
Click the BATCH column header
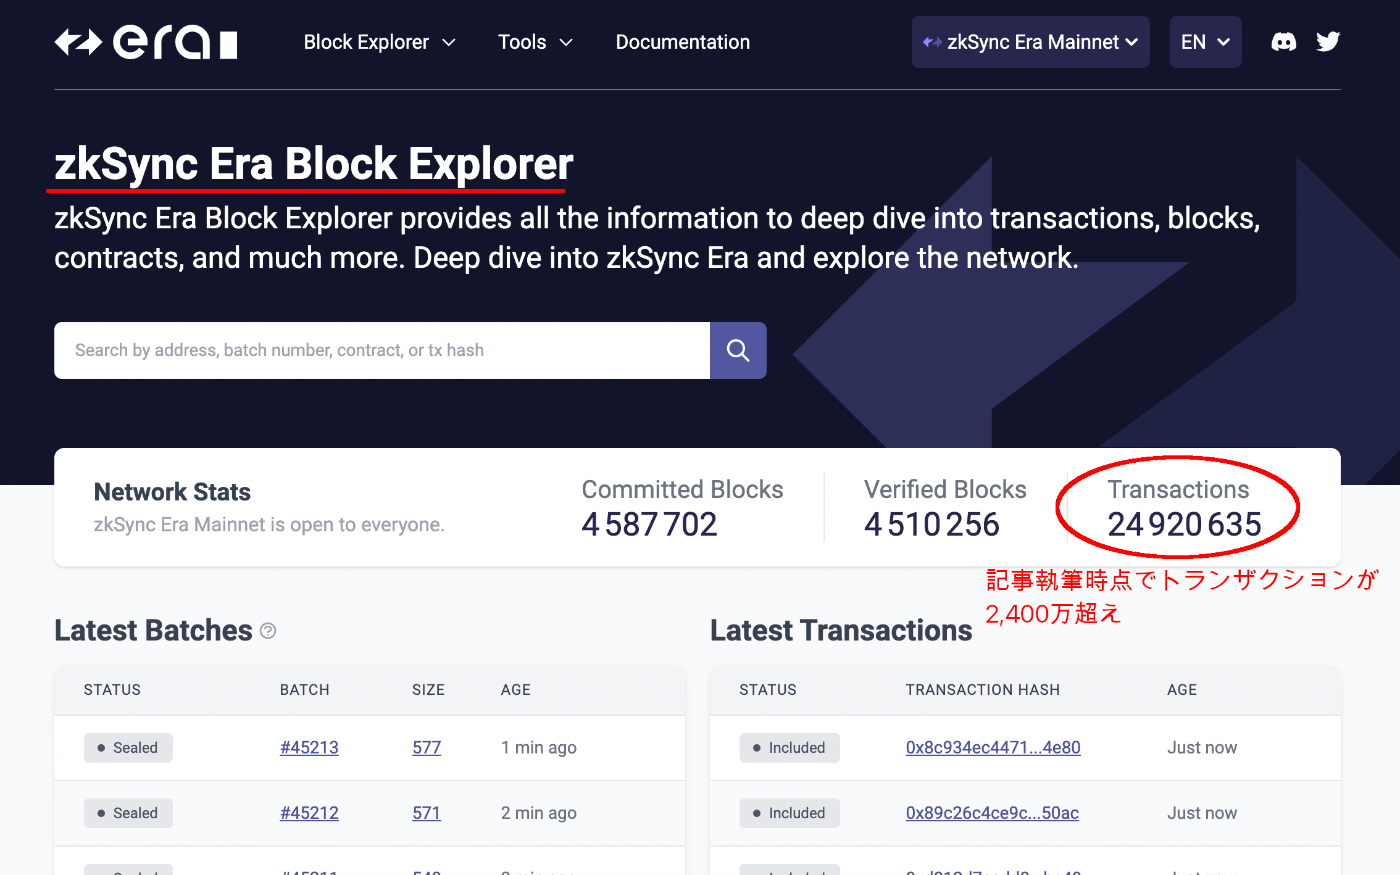305,690
